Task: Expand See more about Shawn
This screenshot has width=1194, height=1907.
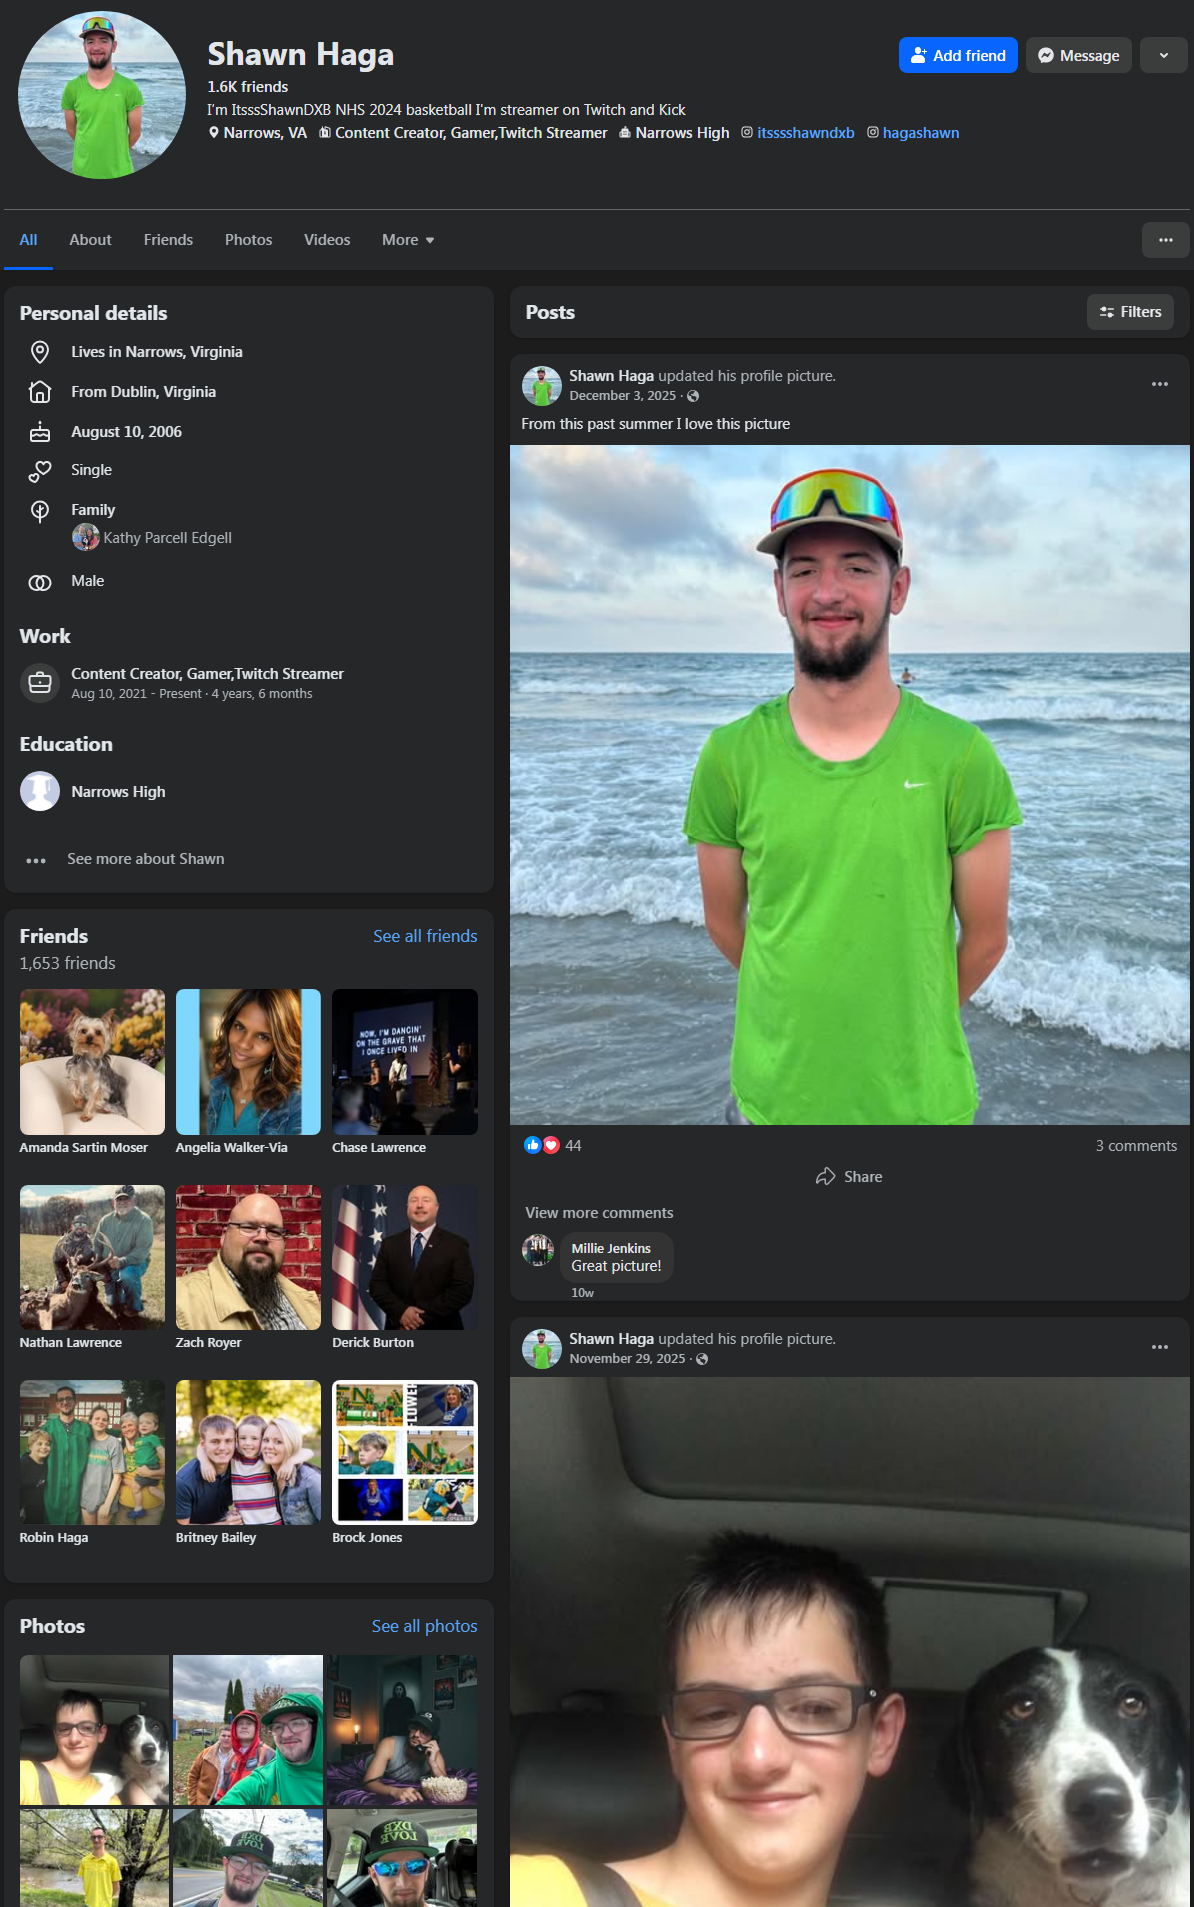Action: tap(145, 859)
